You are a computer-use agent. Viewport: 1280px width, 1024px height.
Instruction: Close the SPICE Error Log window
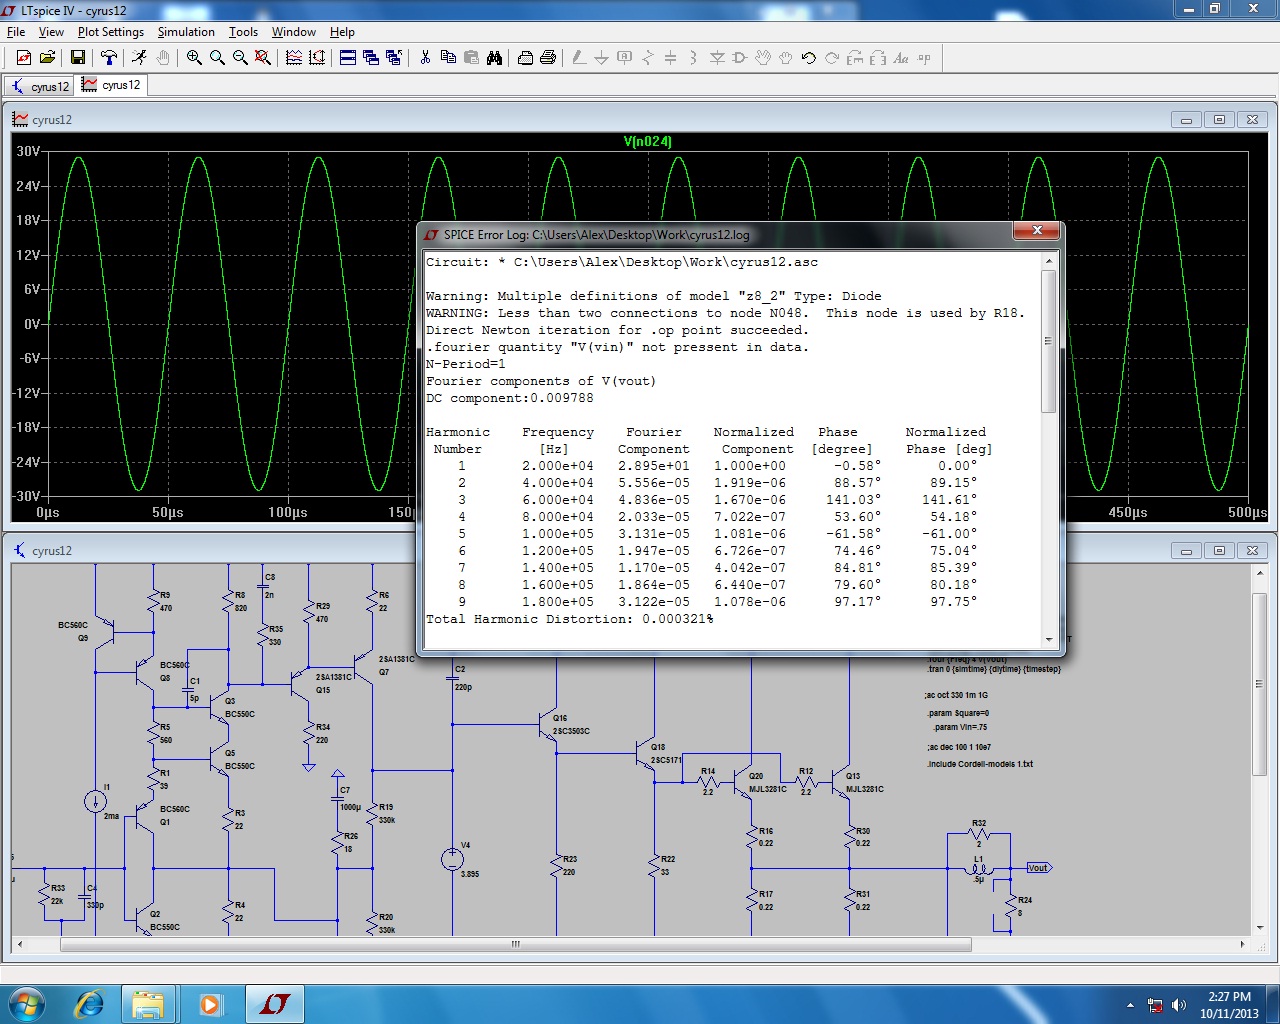pyautogui.click(x=1037, y=231)
